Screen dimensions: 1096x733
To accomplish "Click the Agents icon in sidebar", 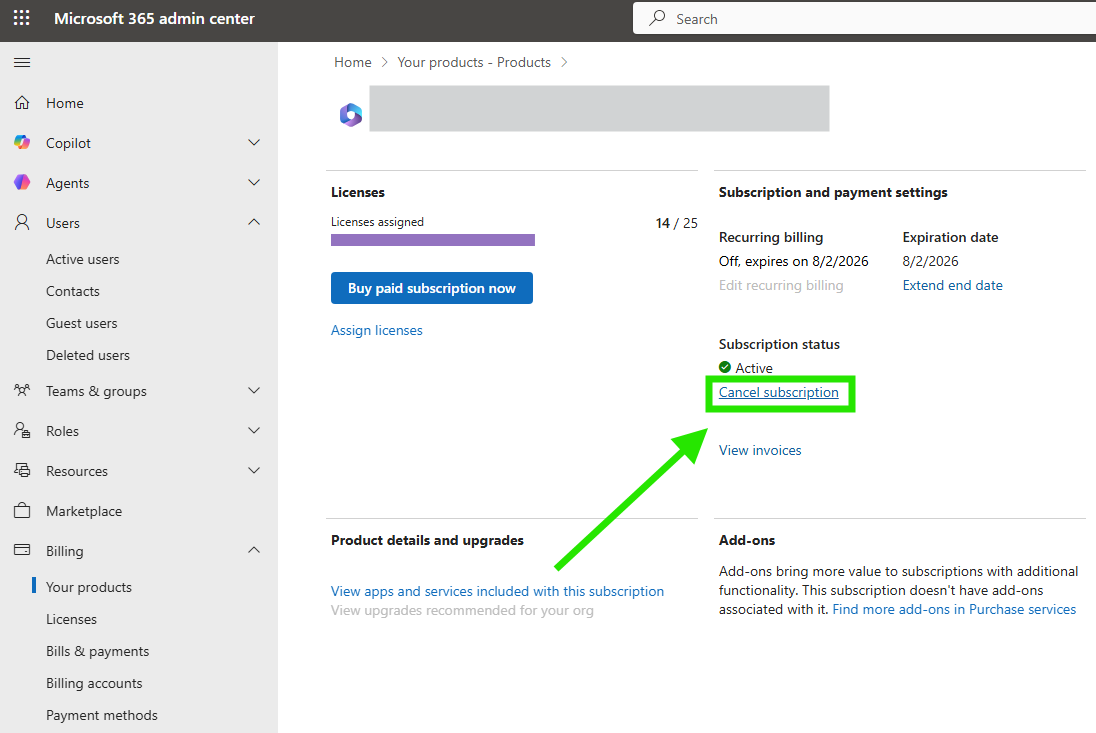I will pyautogui.click(x=22, y=182).
